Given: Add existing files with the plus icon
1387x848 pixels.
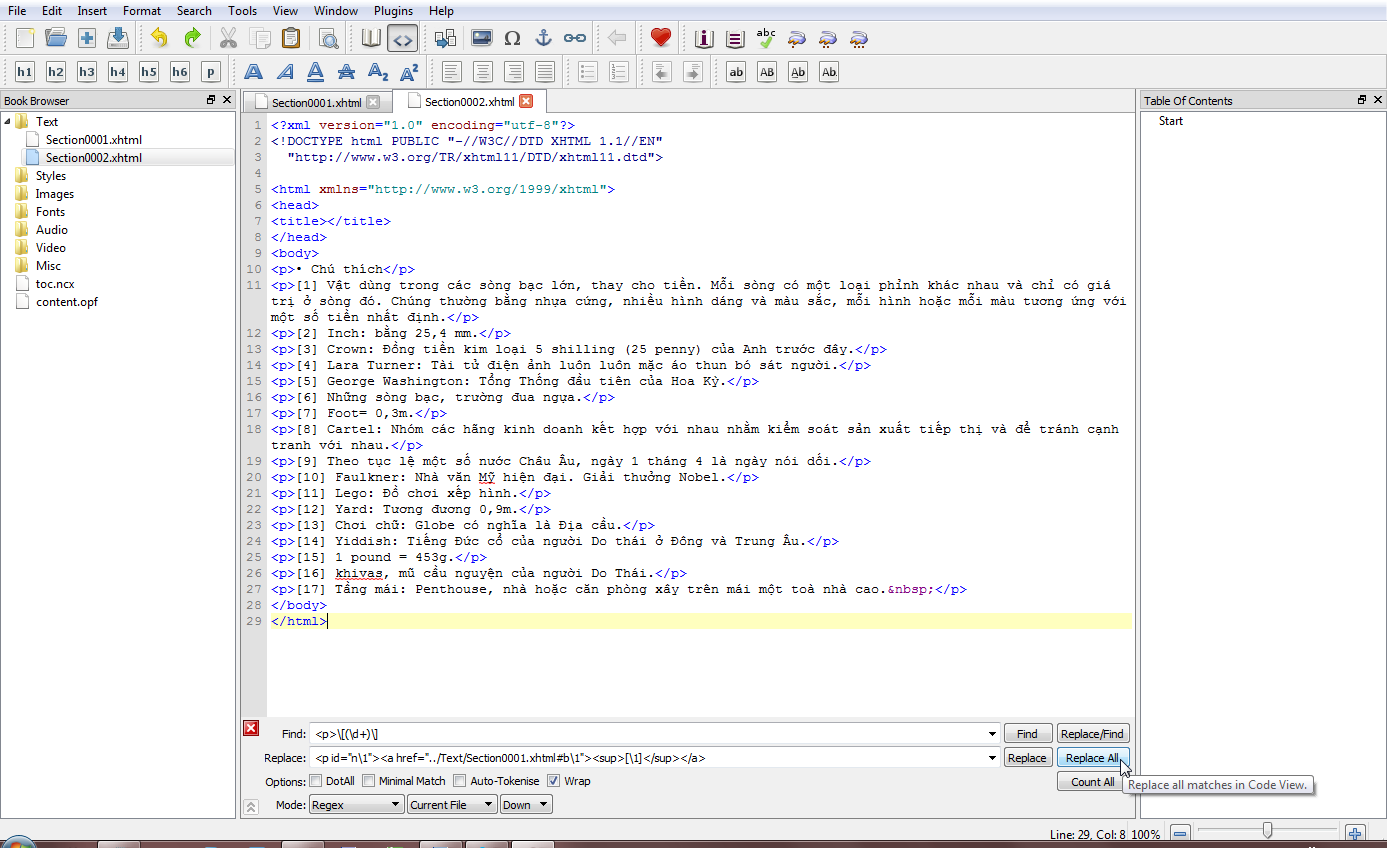Looking at the screenshot, I should 87,38.
